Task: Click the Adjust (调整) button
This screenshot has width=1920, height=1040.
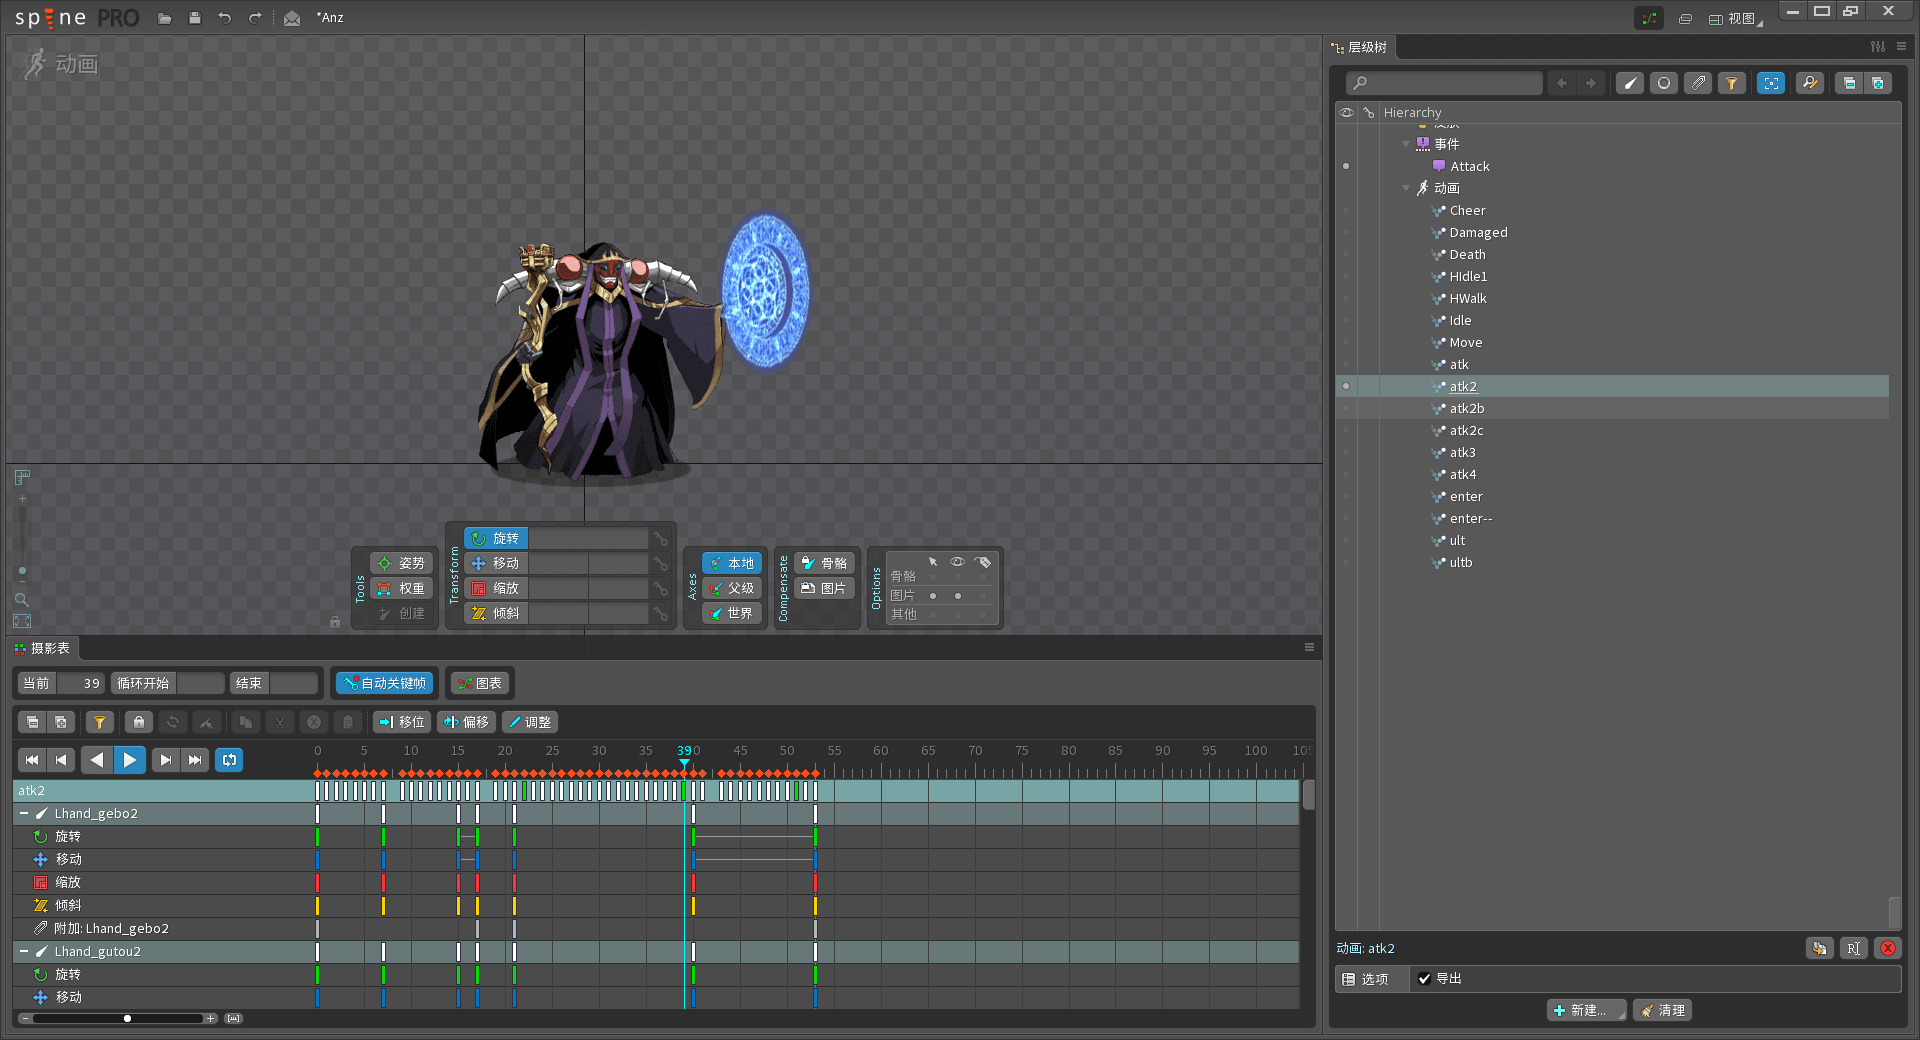Action: click(530, 722)
